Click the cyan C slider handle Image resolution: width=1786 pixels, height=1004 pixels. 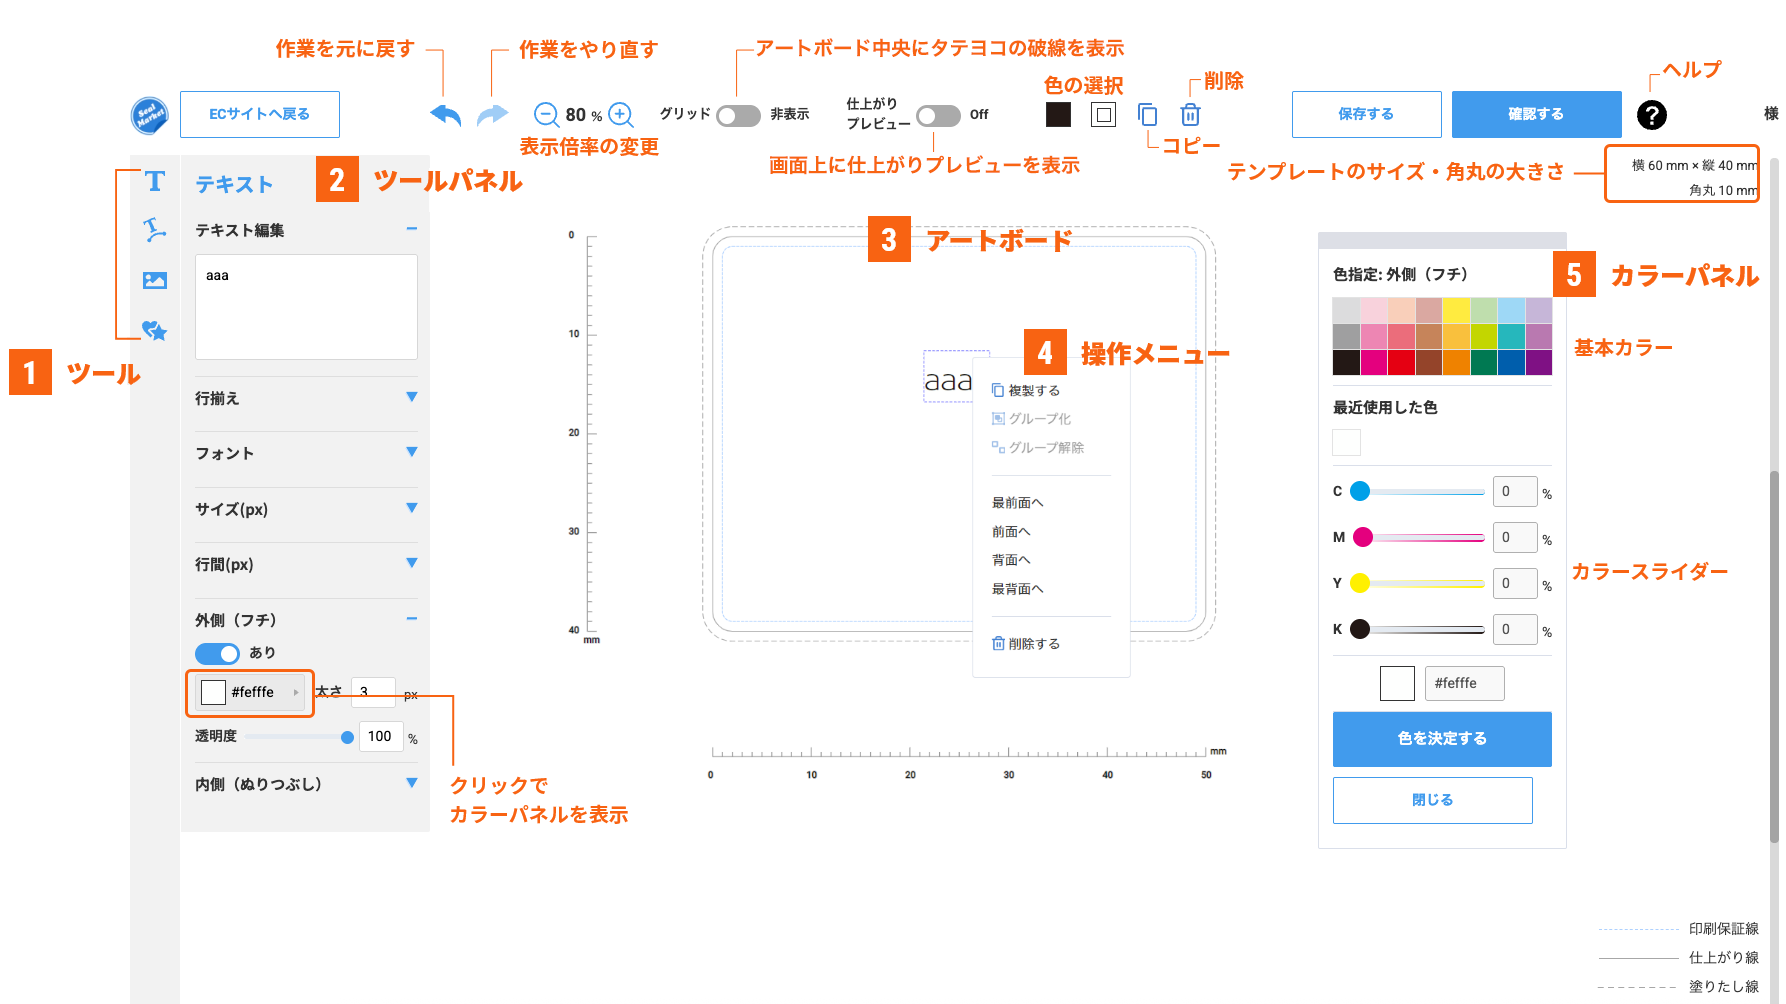click(1360, 491)
